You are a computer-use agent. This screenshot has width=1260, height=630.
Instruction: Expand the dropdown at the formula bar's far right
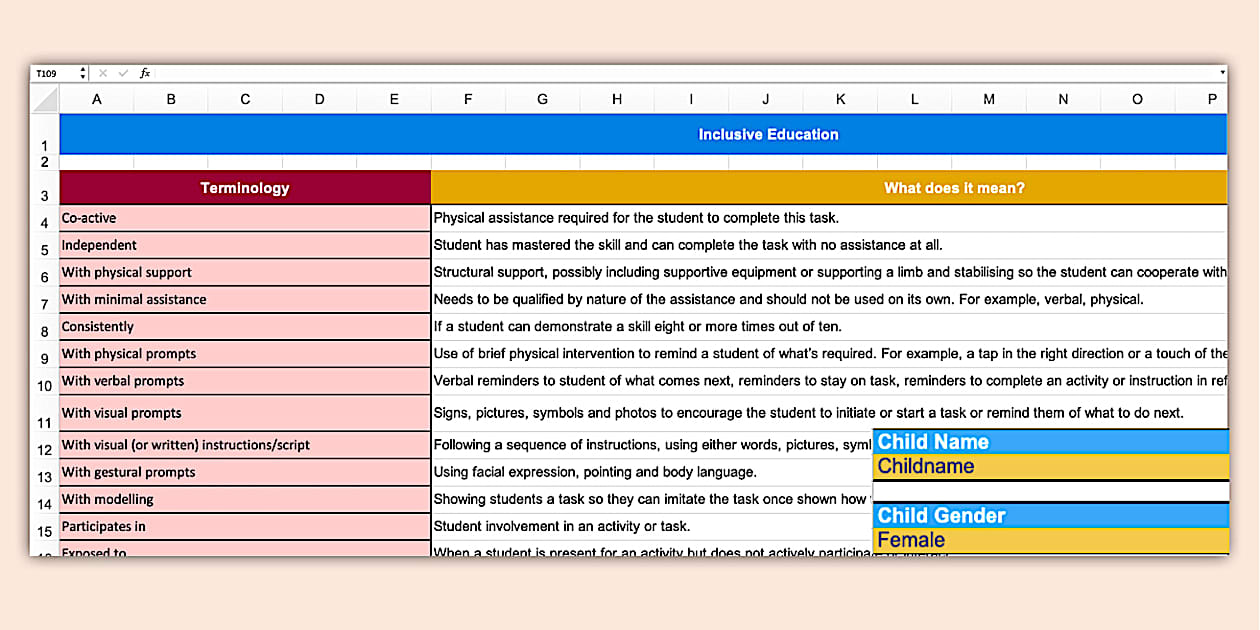[1221, 73]
